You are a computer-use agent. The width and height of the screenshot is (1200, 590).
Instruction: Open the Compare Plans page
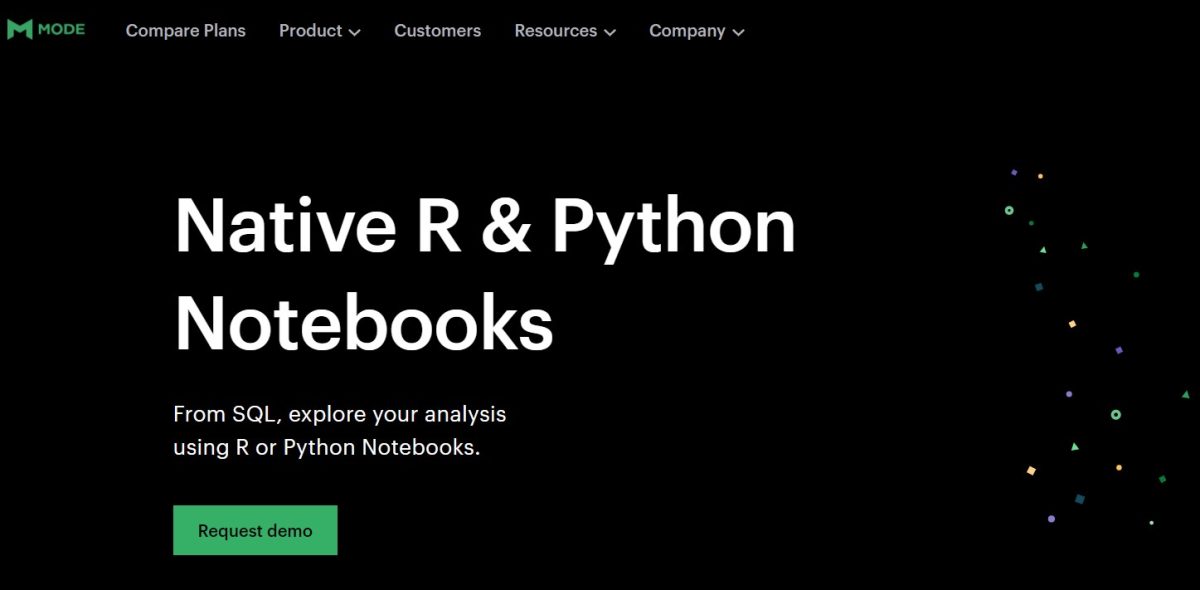click(185, 31)
